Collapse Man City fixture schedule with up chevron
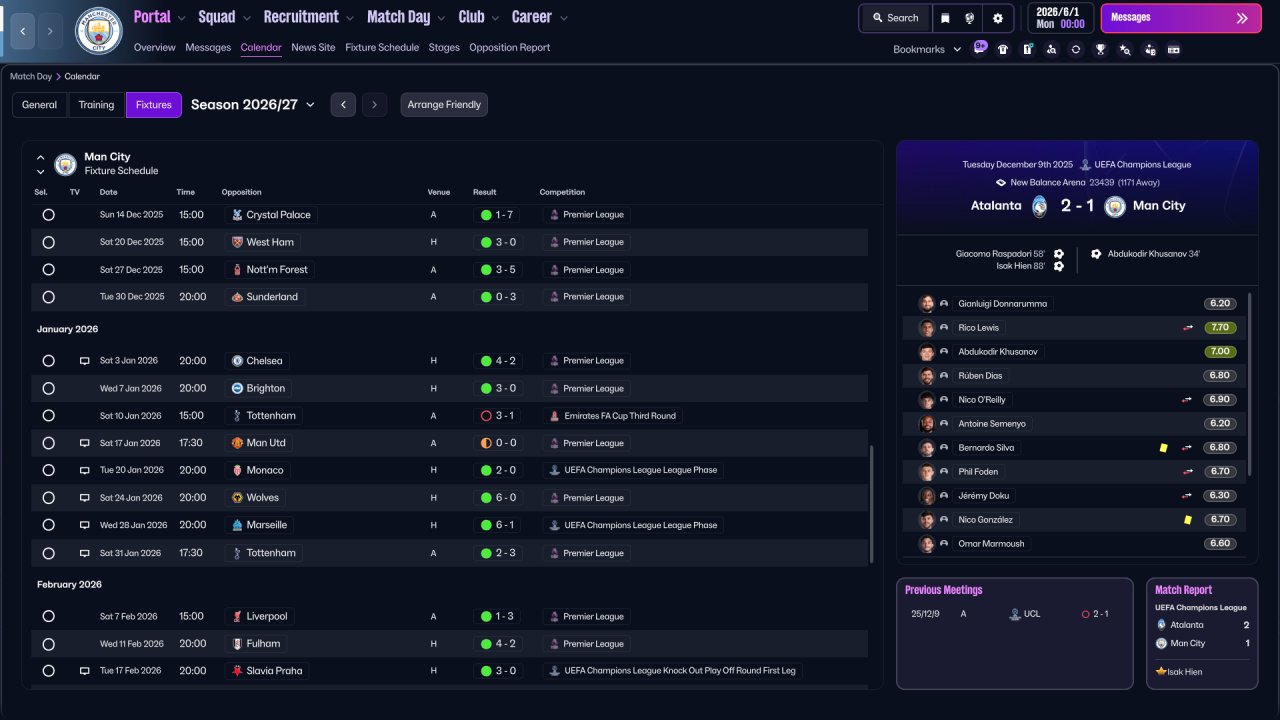1280x720 pixels. (x=41, y=157)
